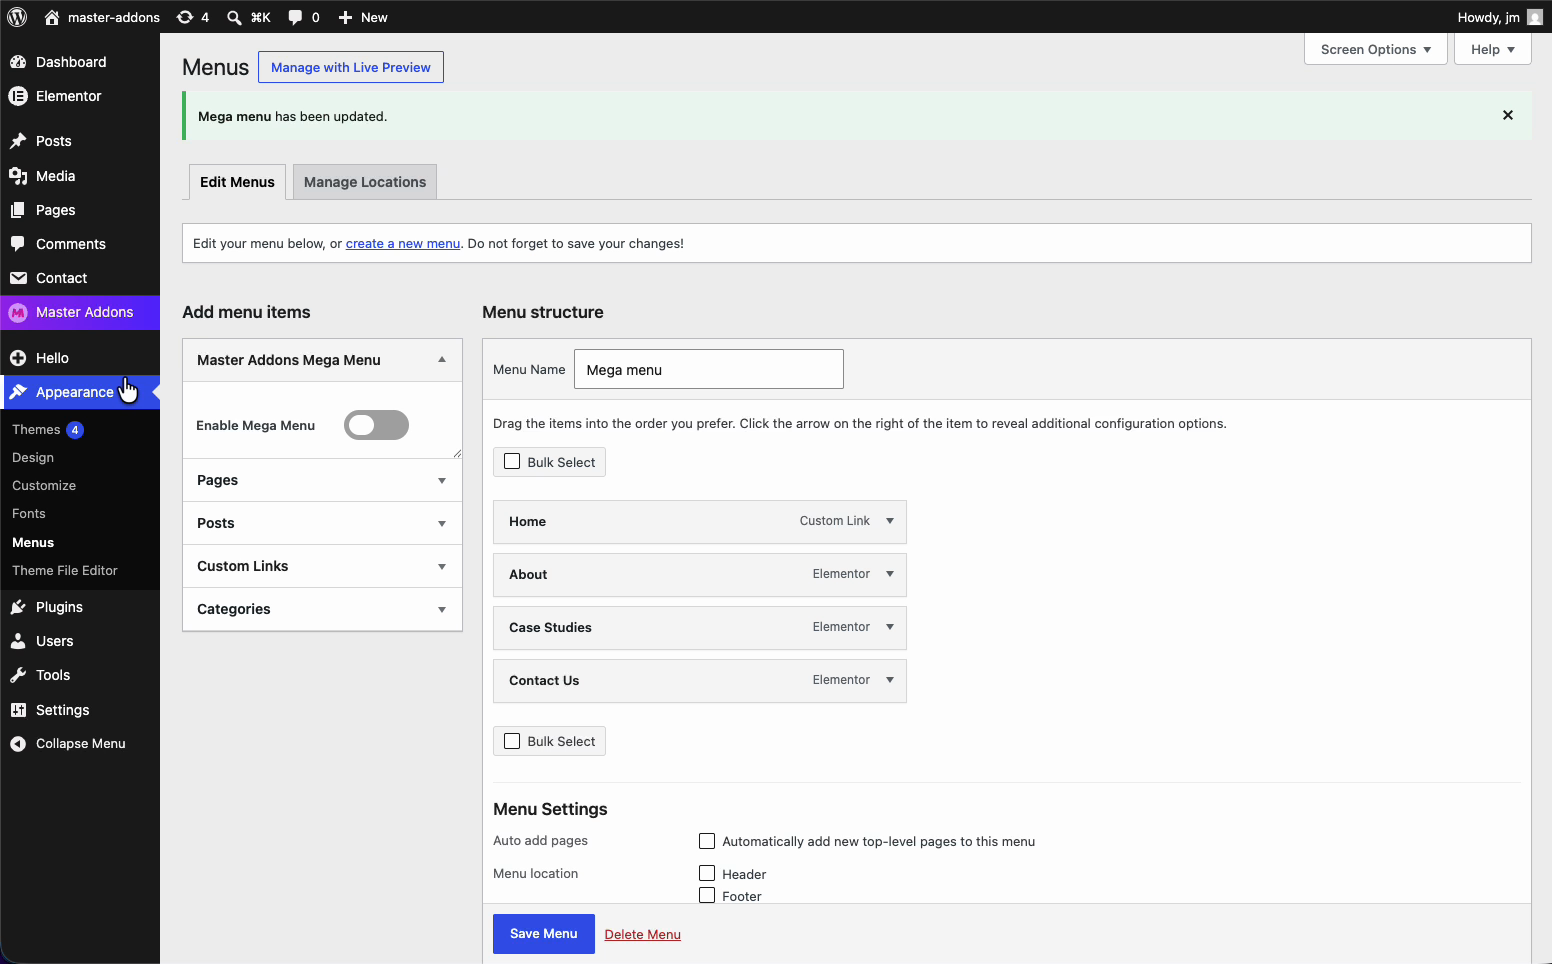Click the Delete Menu link
Viewport: 1552px width, 964px height.
point(643,934)
